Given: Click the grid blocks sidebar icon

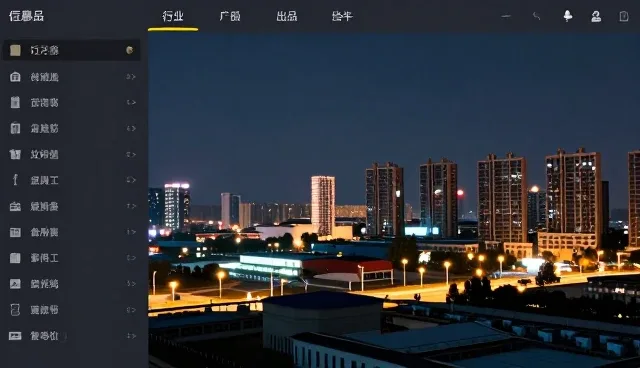Looking at the screenshot, I should tap(15, 154).
